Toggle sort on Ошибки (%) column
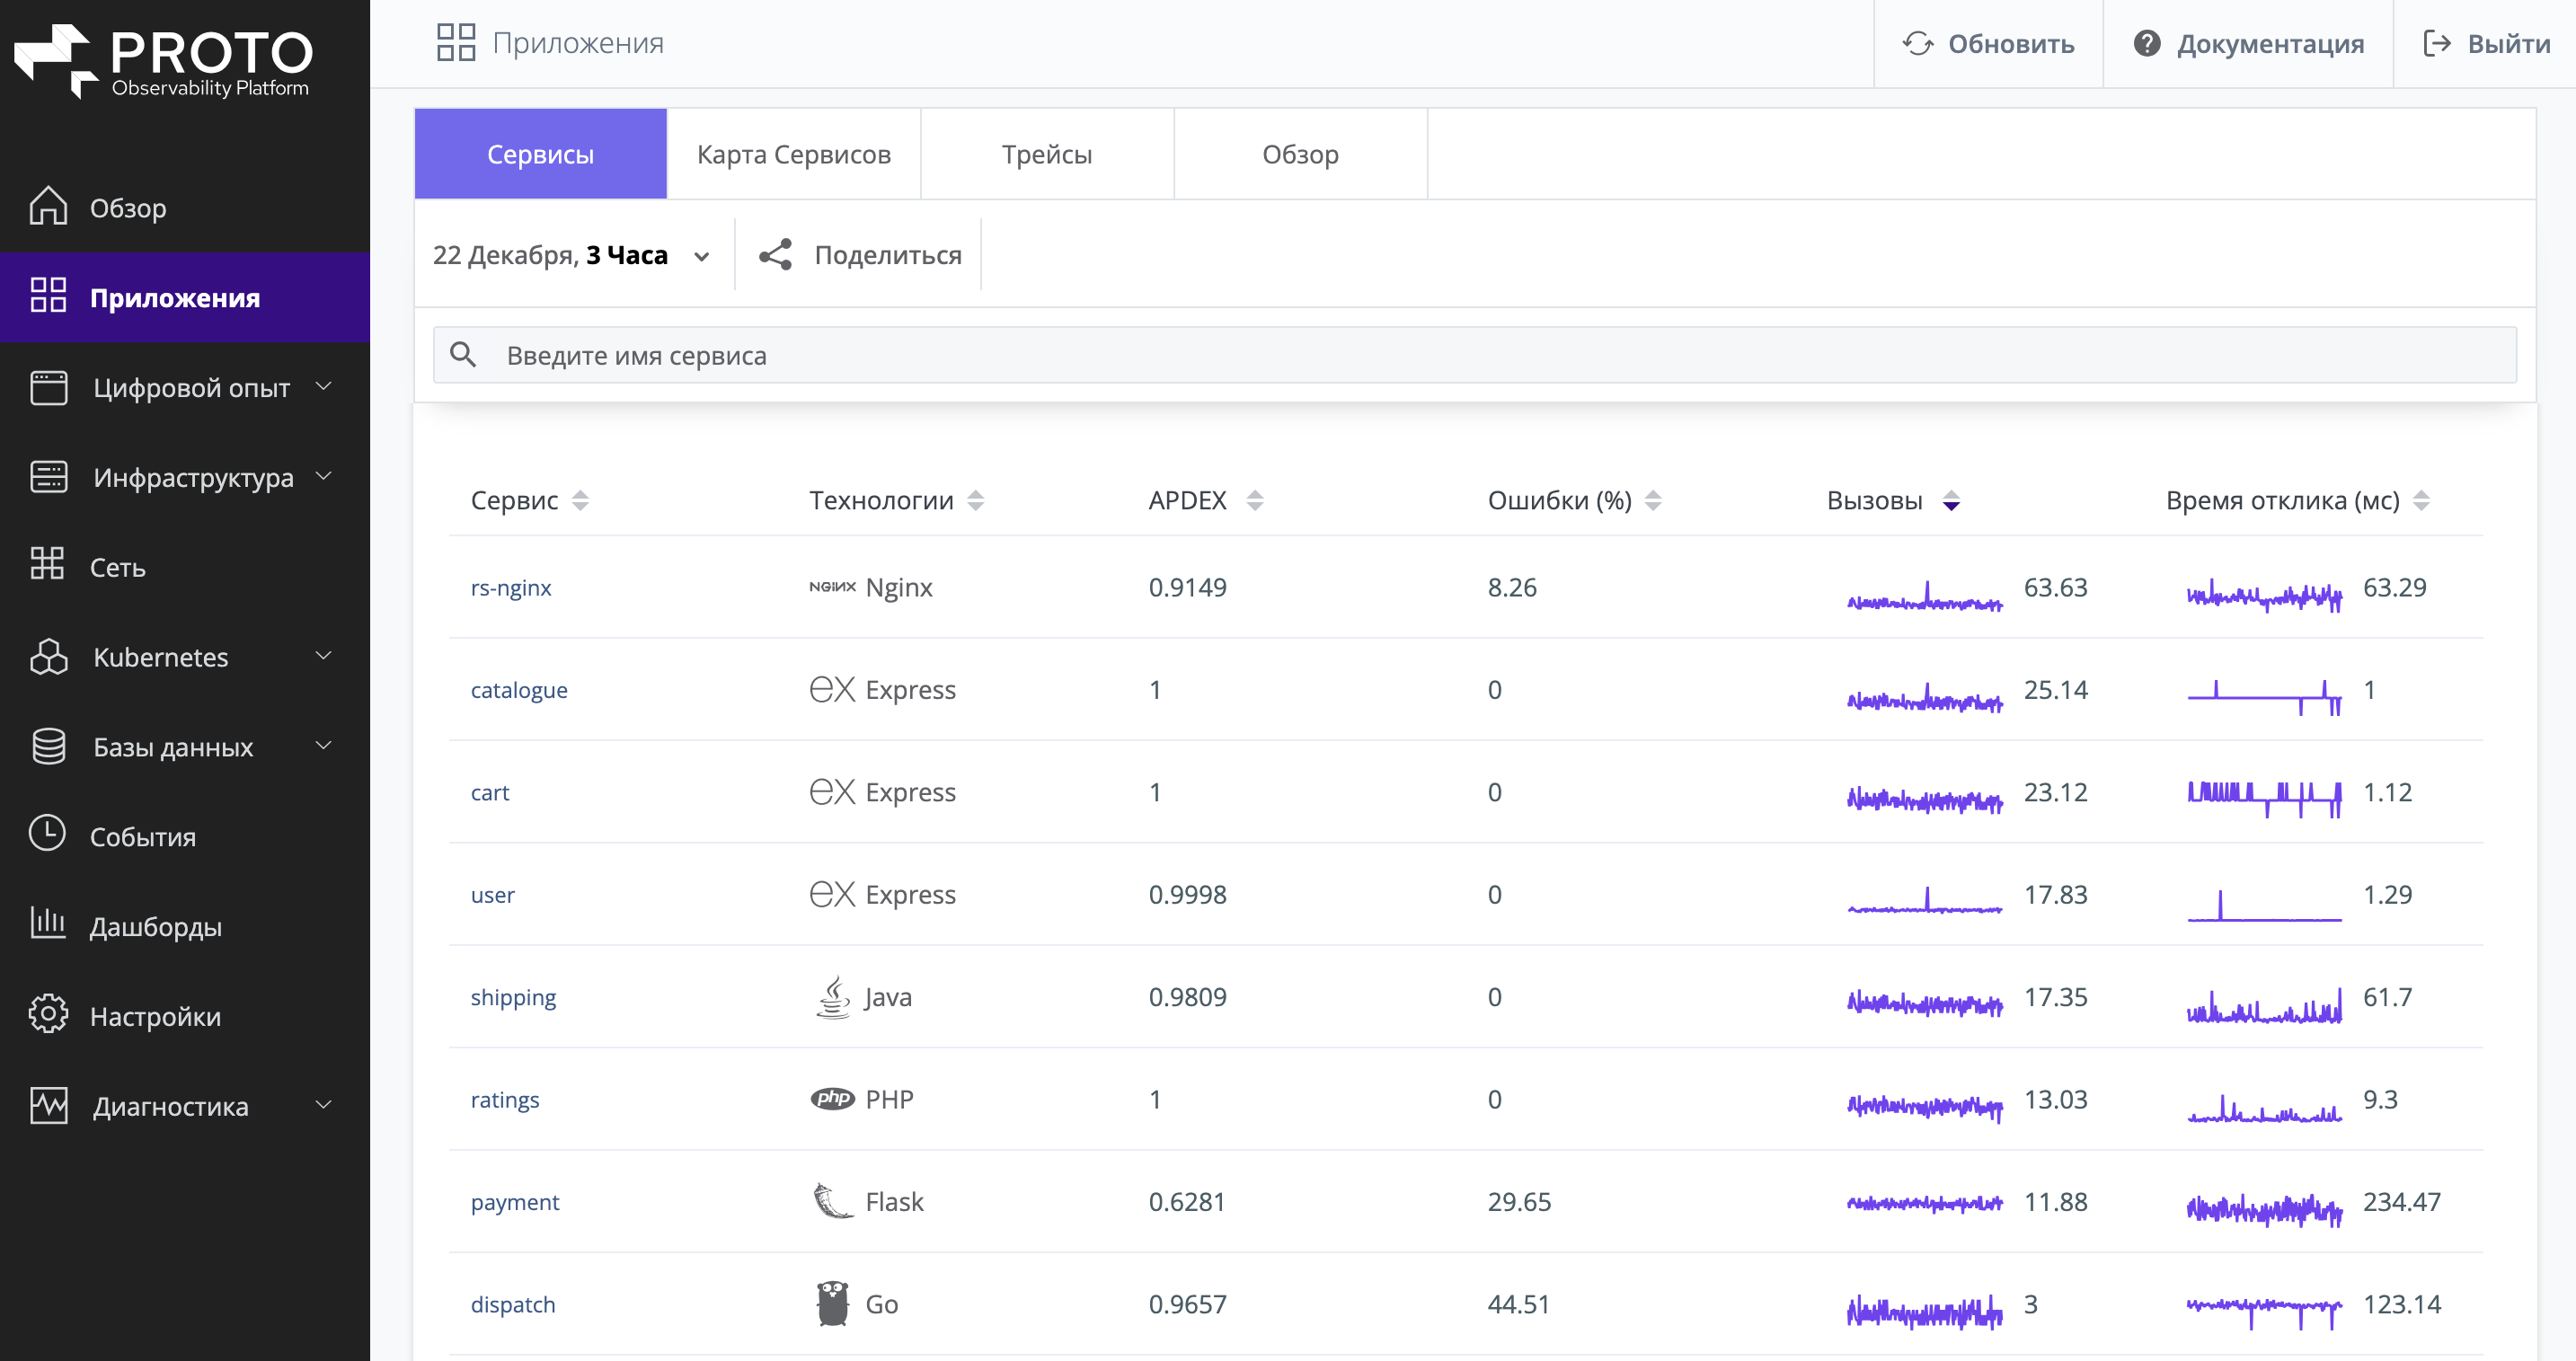Screen dimensions: 2576x1361 pyautogui.click(x=1653, y=501)
